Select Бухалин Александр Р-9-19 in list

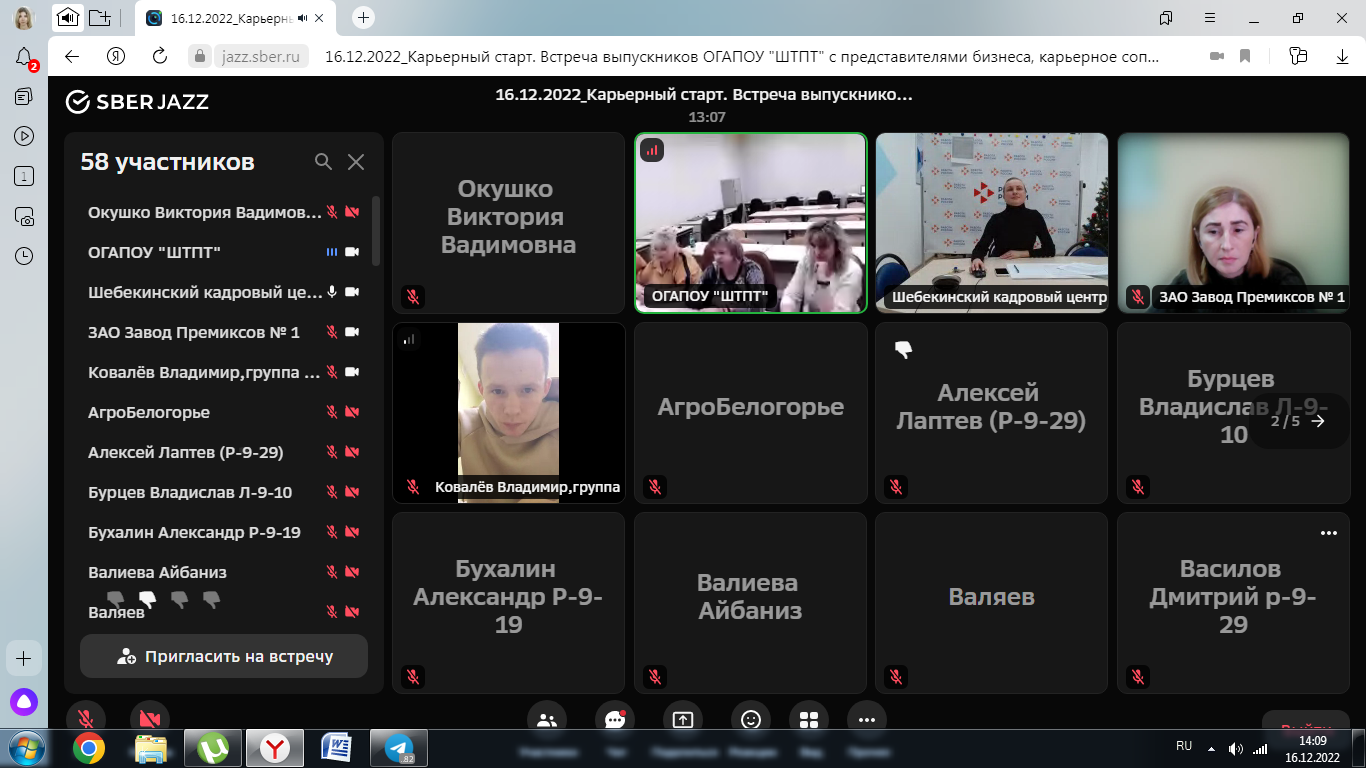(x=194, y=532)
